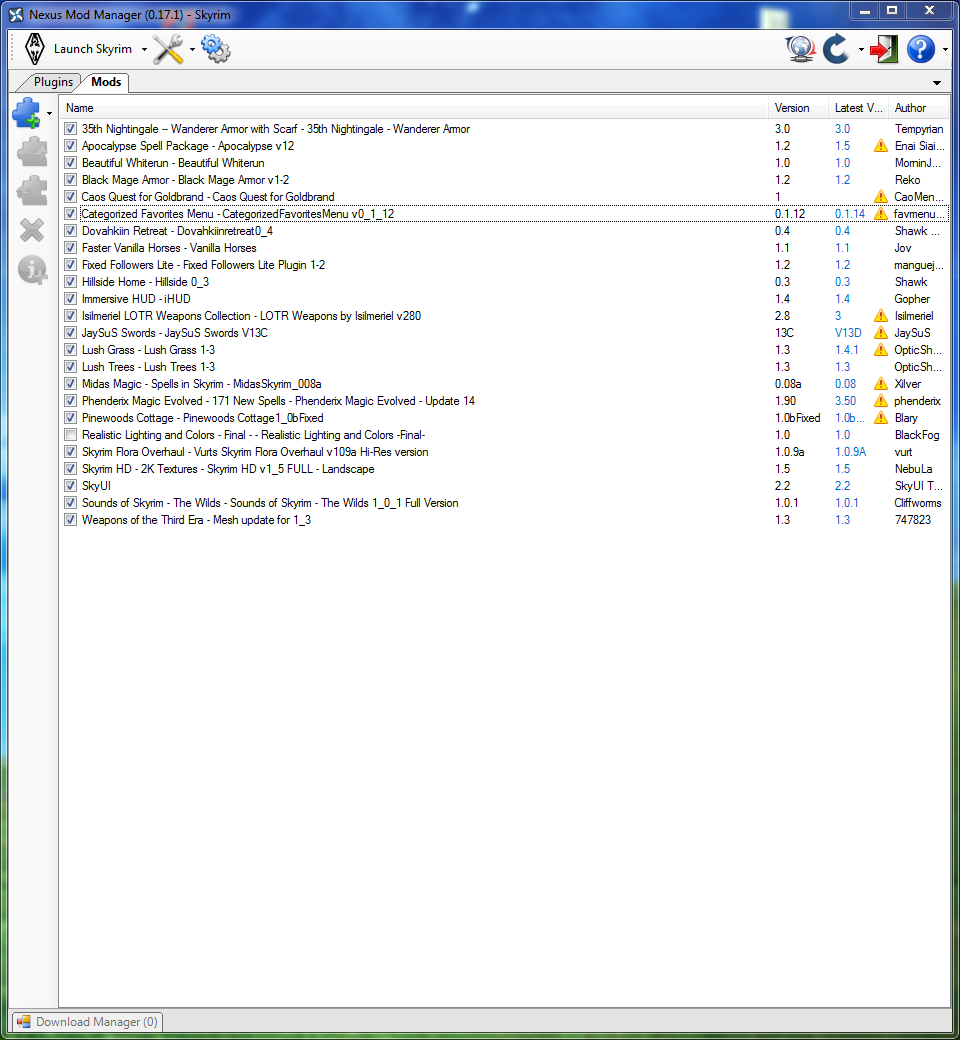The image size is (960, 1040).
Task: Click the delete mod X icon
Action: (x=32, y=230)
